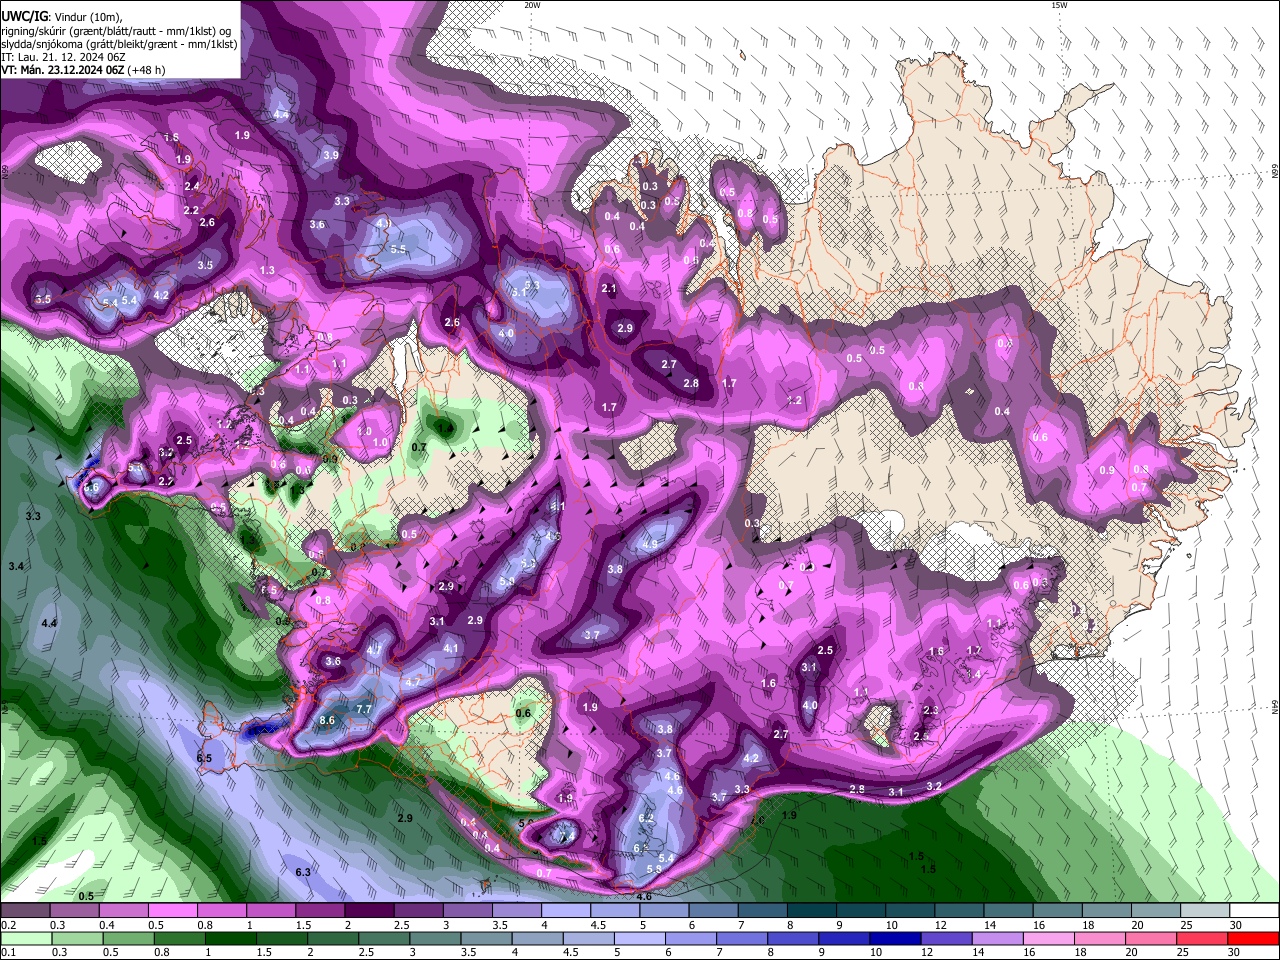Click the white final swatch of the snow scale
This screenshot has height=960, width=1280.
pos(1254,911)
